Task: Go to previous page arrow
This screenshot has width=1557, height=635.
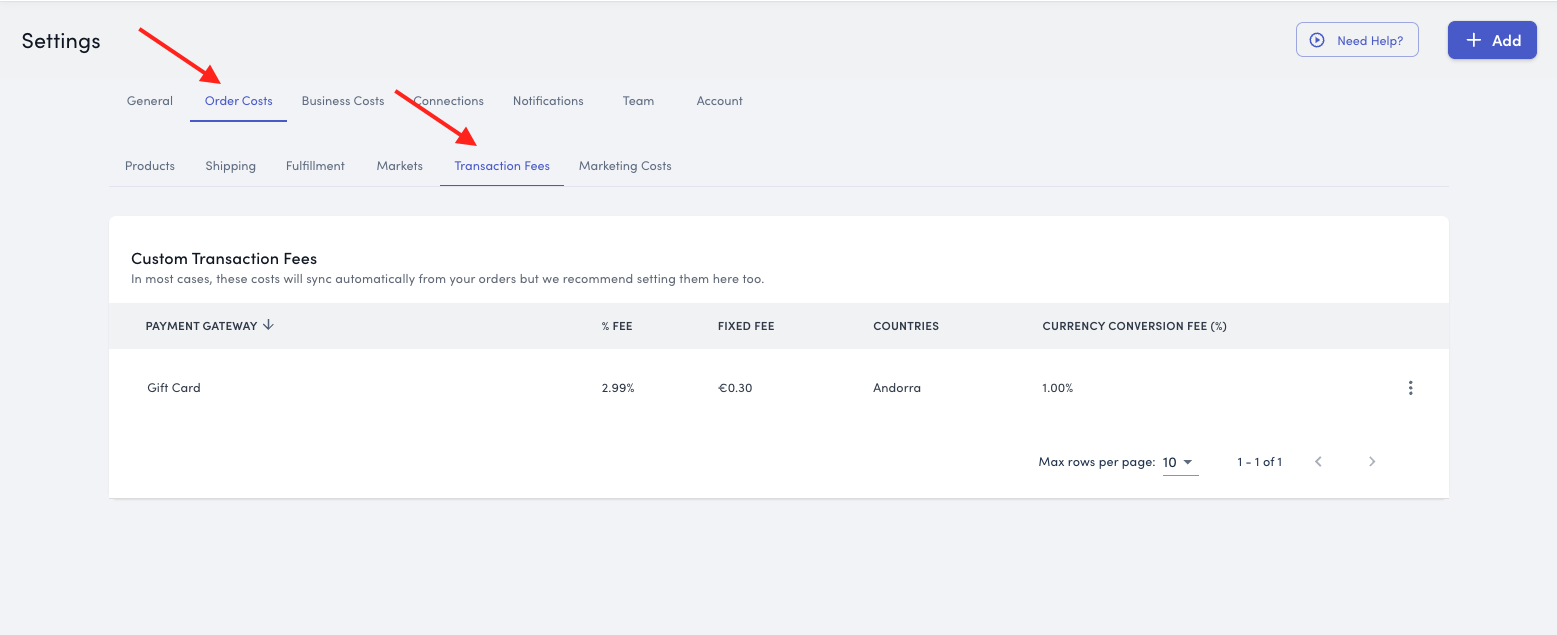Action: pyautogui.click(x=1318, y=462)
